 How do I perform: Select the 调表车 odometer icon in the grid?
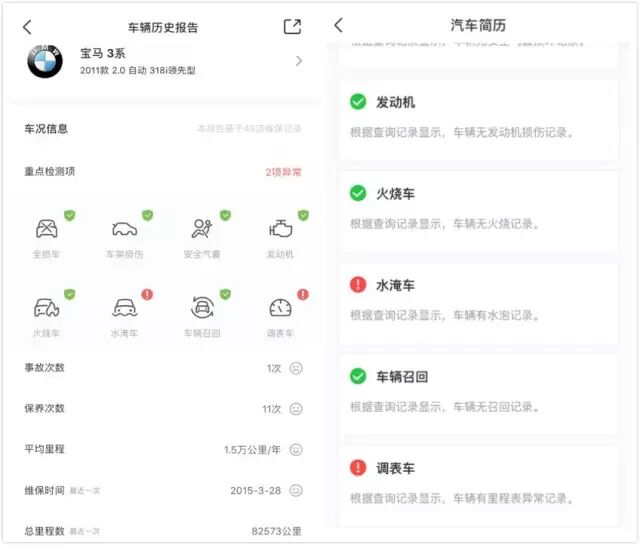tap(280, 308)
